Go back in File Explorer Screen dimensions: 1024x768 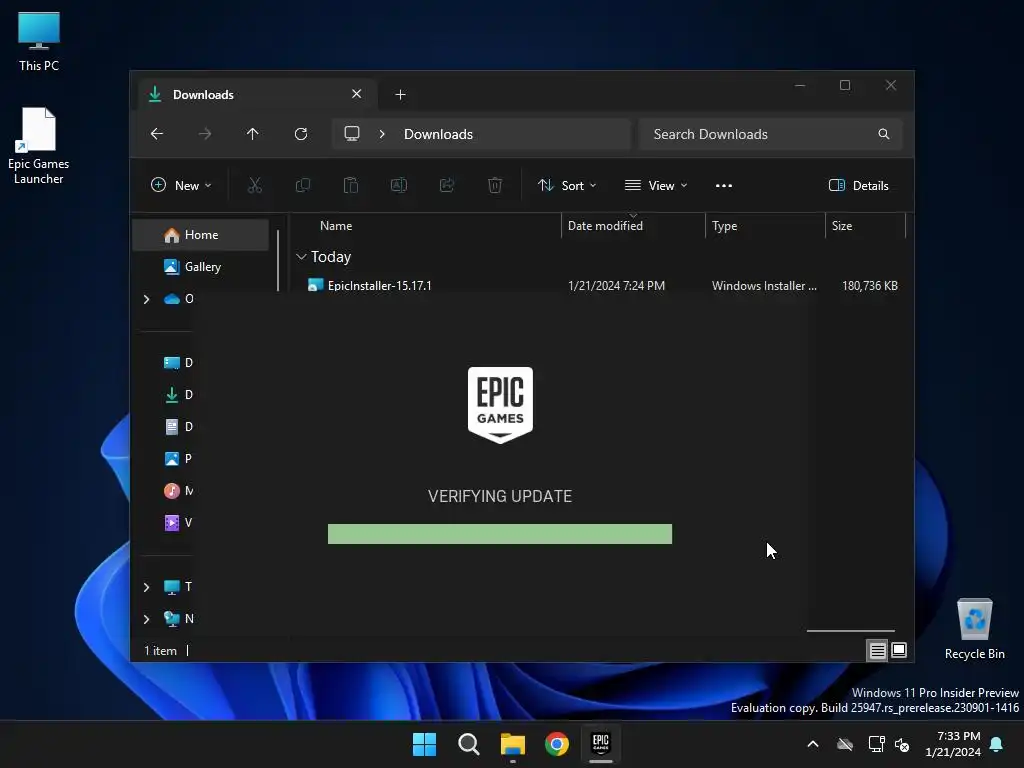tap(157, 134)
